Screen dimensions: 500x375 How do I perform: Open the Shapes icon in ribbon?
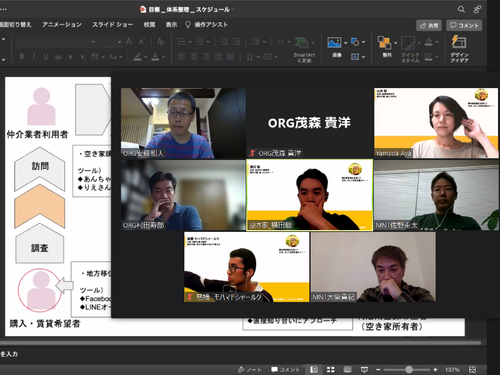[355, 42]
